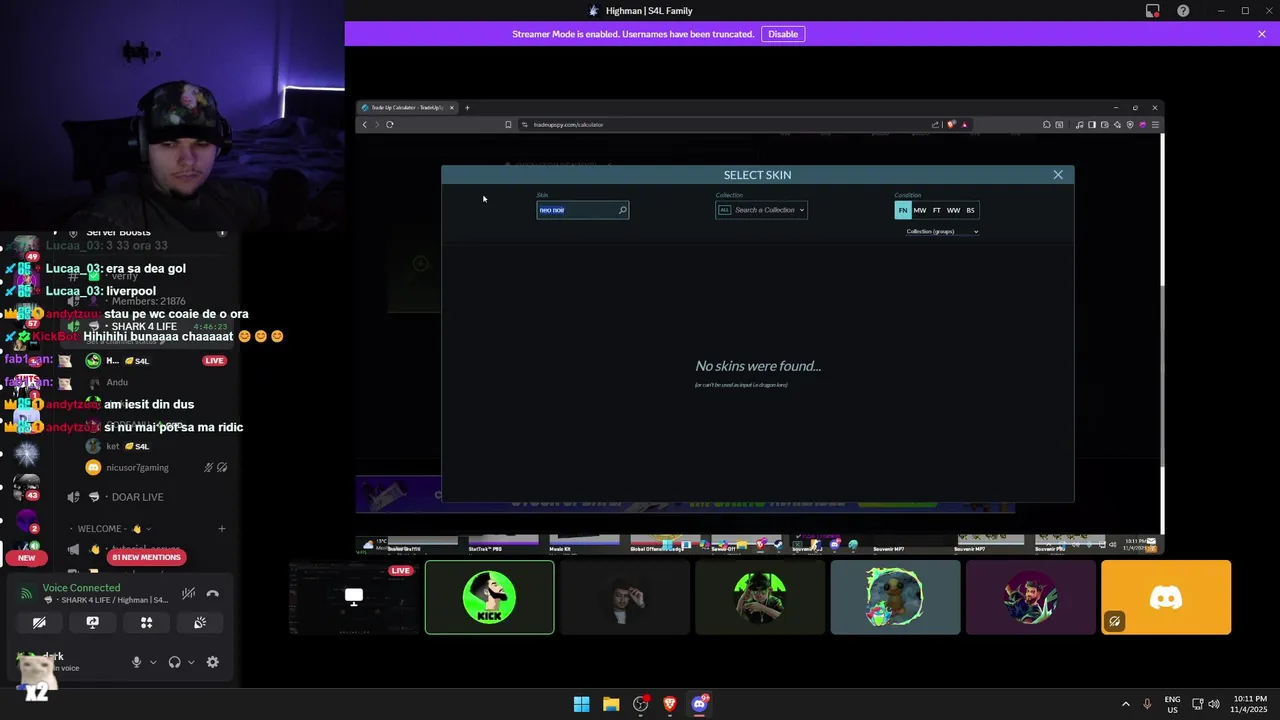Open Windows Start menu
The height and width of the screenshot is (720, 1280).
click(581, 704)
